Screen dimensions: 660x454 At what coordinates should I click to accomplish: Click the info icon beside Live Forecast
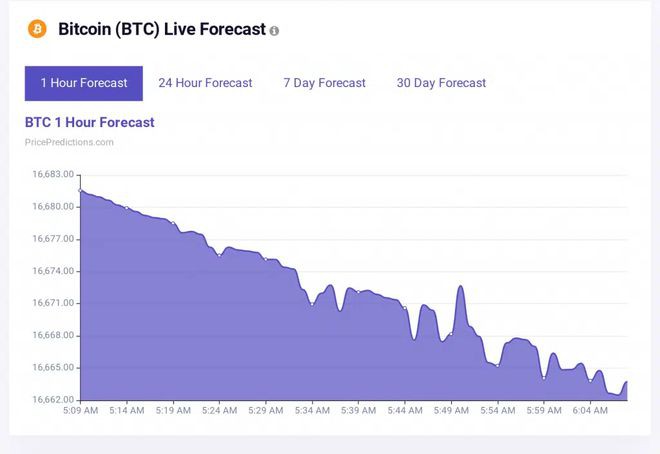coord(275,31)
